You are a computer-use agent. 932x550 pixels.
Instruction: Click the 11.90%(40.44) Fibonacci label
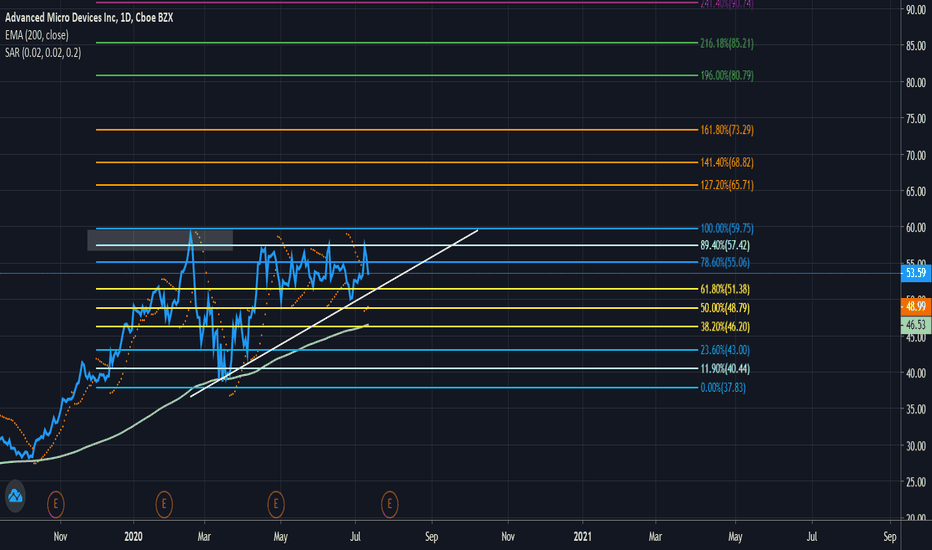point(725,369)
